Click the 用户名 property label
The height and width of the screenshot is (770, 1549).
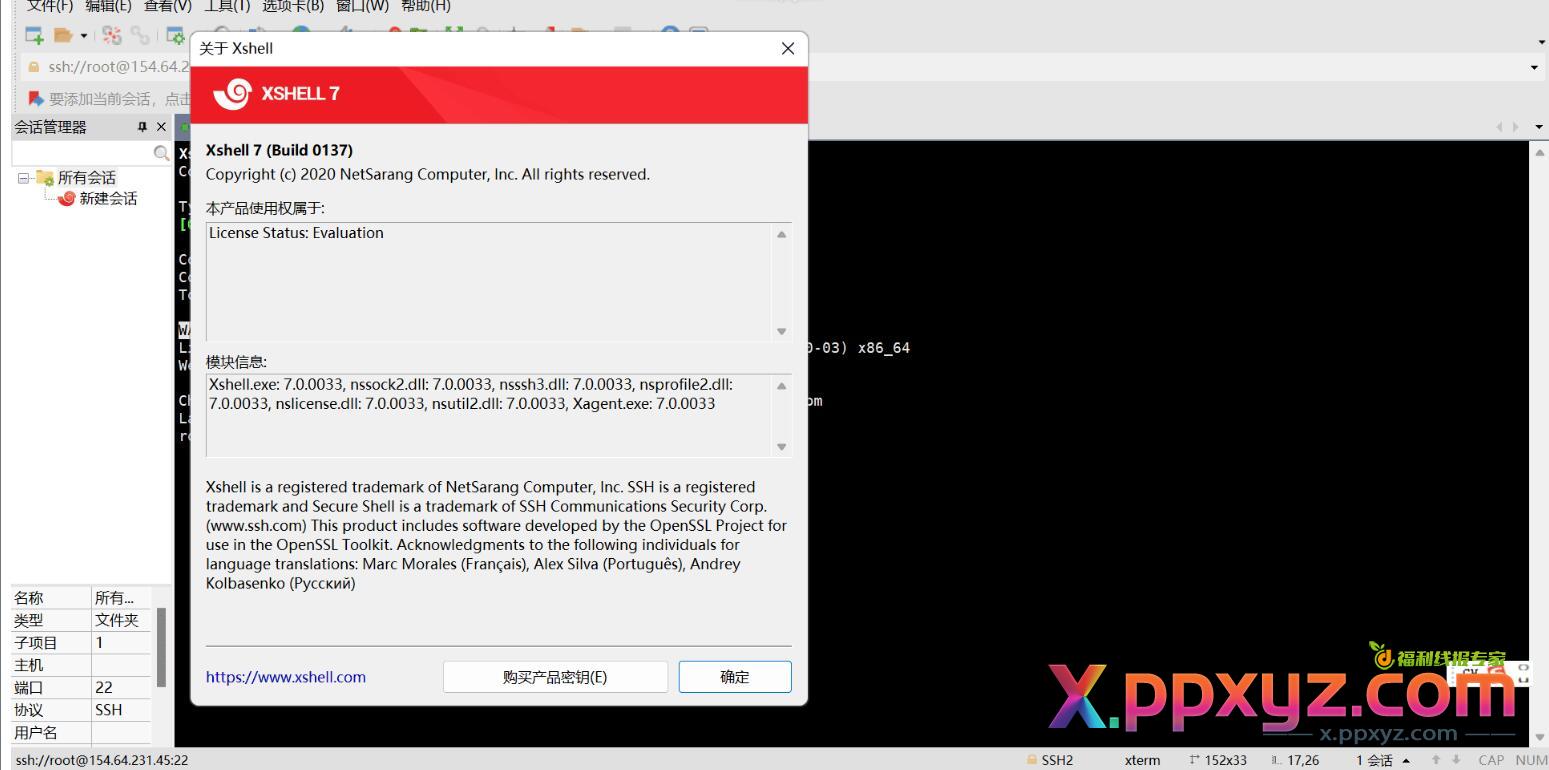coord(36,733)
